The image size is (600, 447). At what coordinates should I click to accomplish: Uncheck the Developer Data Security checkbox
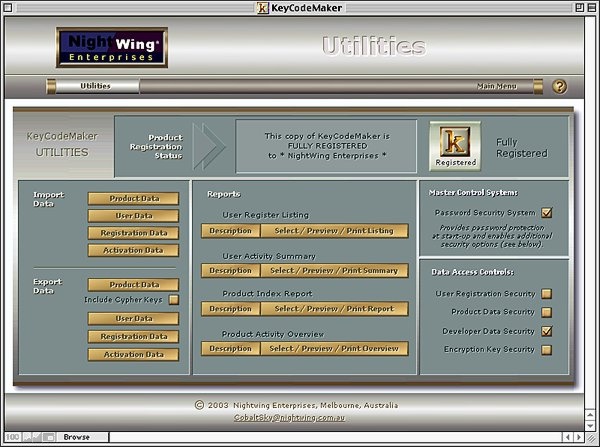coord(546,331)
